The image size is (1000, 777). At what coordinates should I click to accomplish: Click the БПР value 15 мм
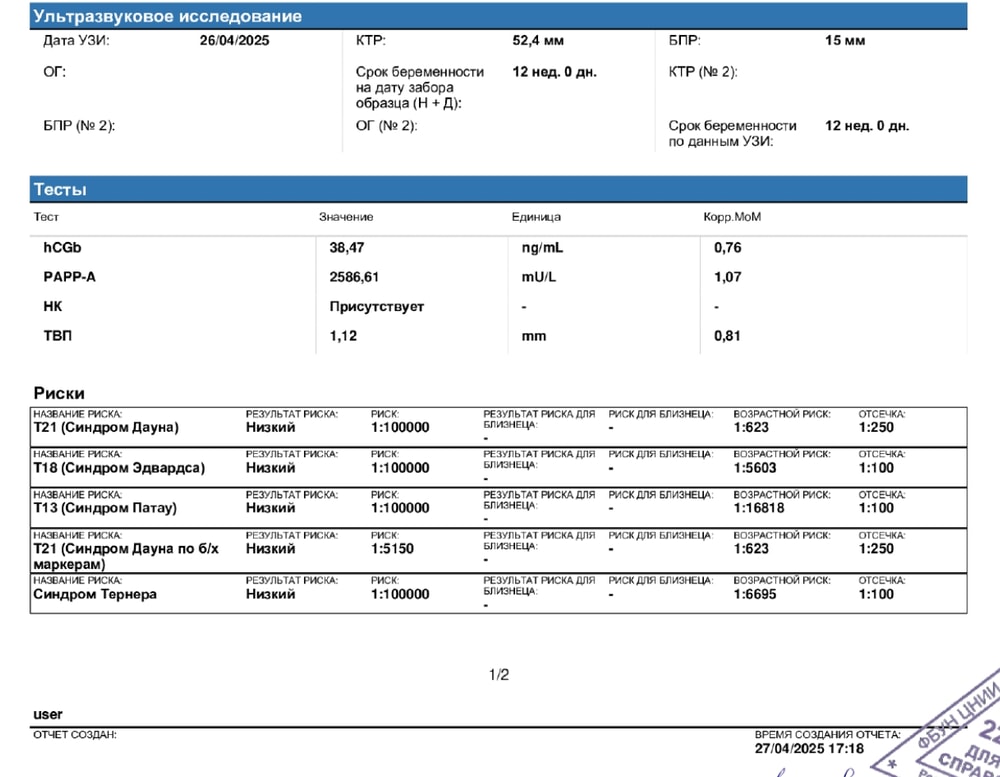point(845,41)
